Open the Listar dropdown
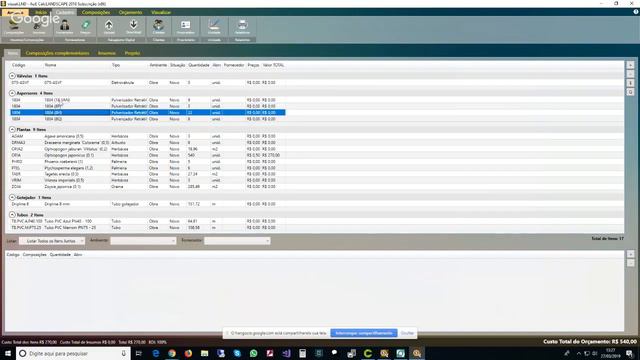The width and height of the screenshot is (640, 360). (52, 241)
